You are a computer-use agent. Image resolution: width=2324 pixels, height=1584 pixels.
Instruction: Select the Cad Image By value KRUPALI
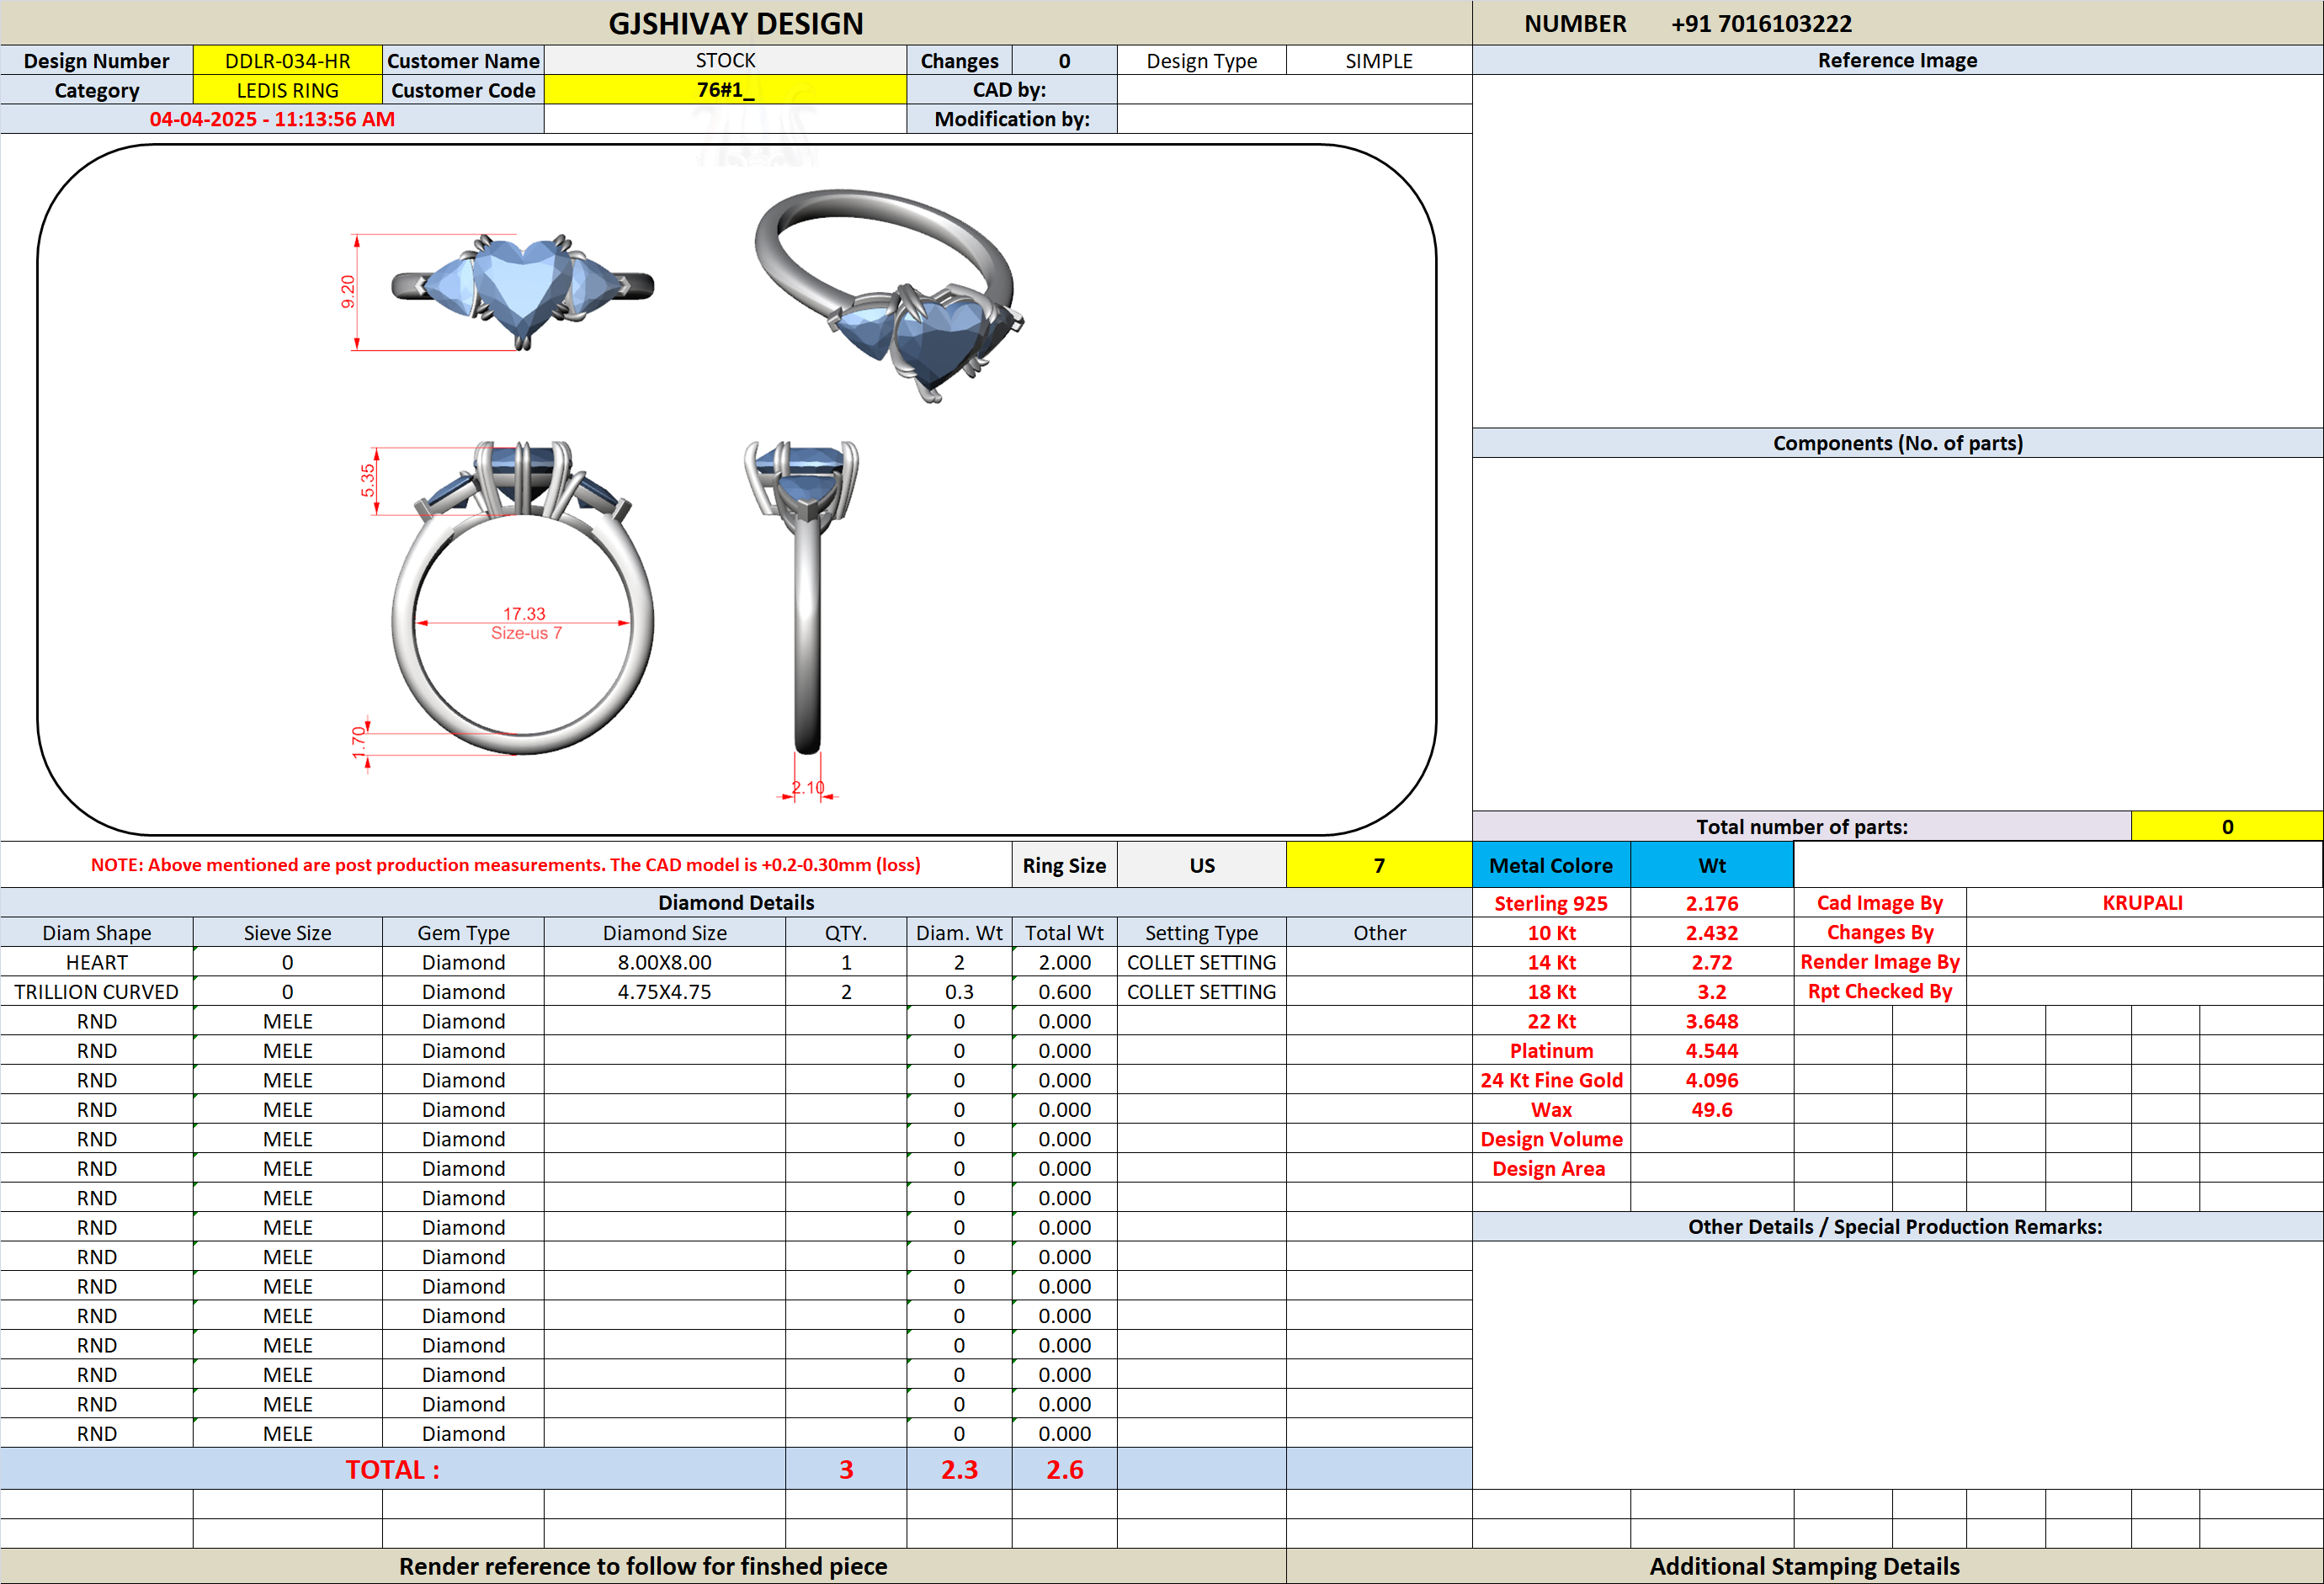tap(2142, 903)
